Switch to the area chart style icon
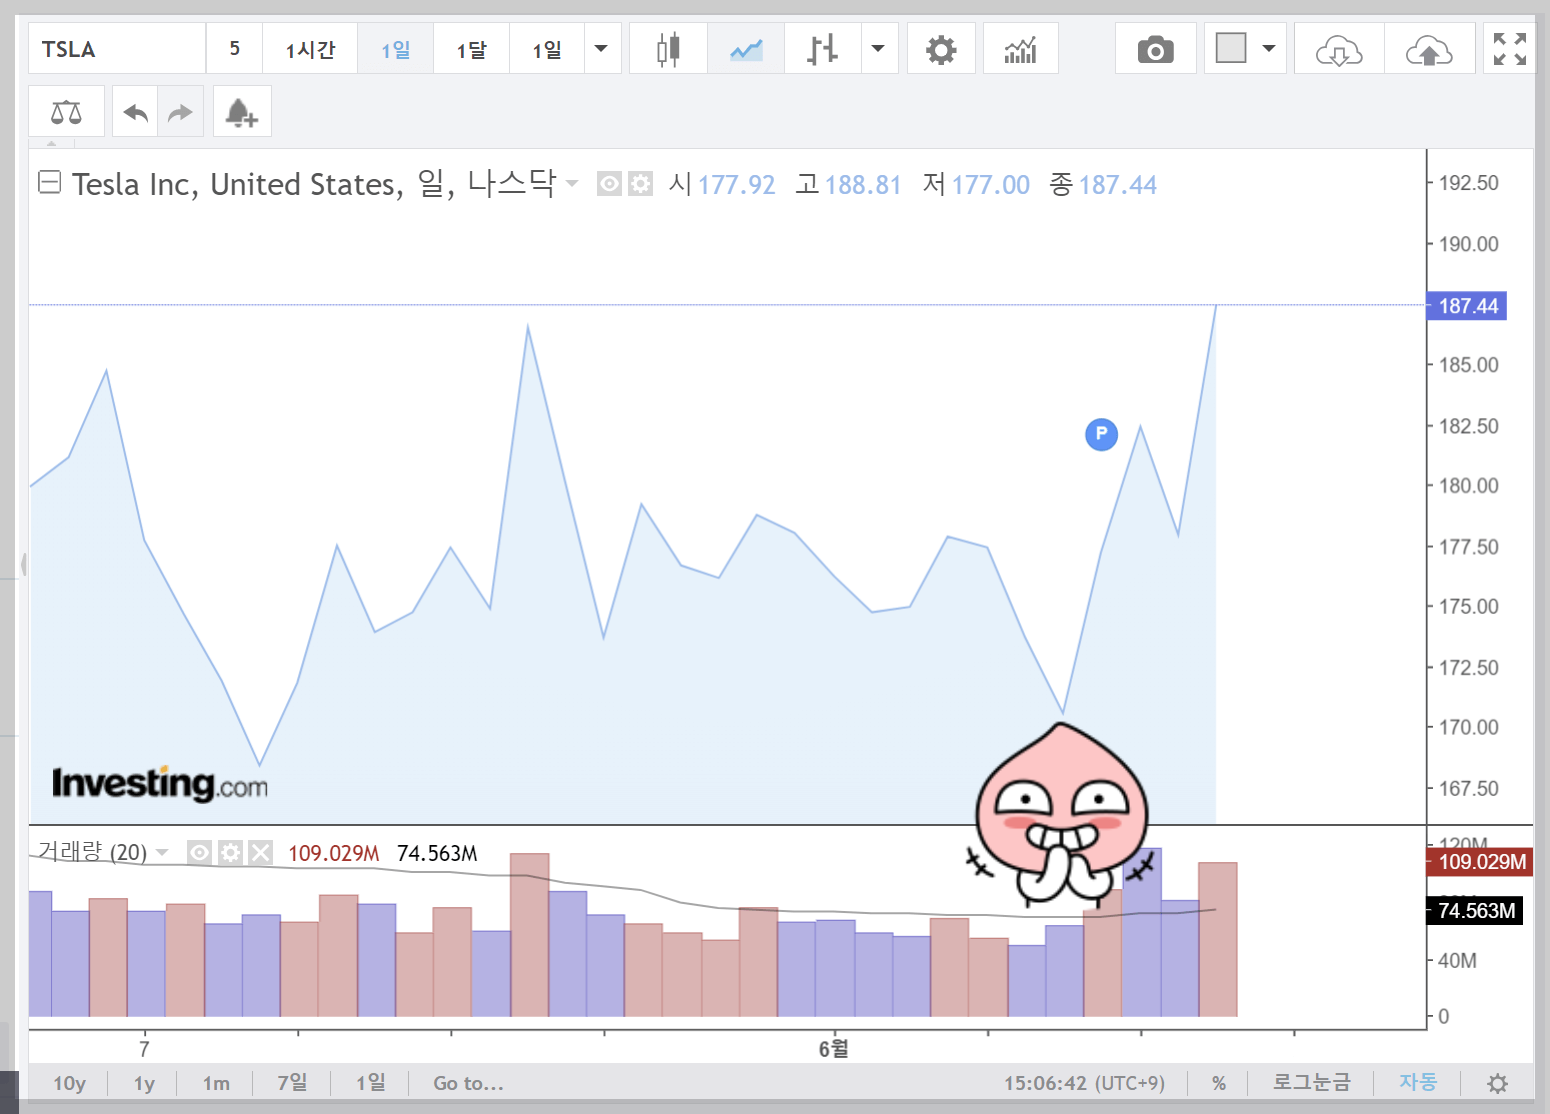Screen dimensions: 1550x1114 pos(745,47)
